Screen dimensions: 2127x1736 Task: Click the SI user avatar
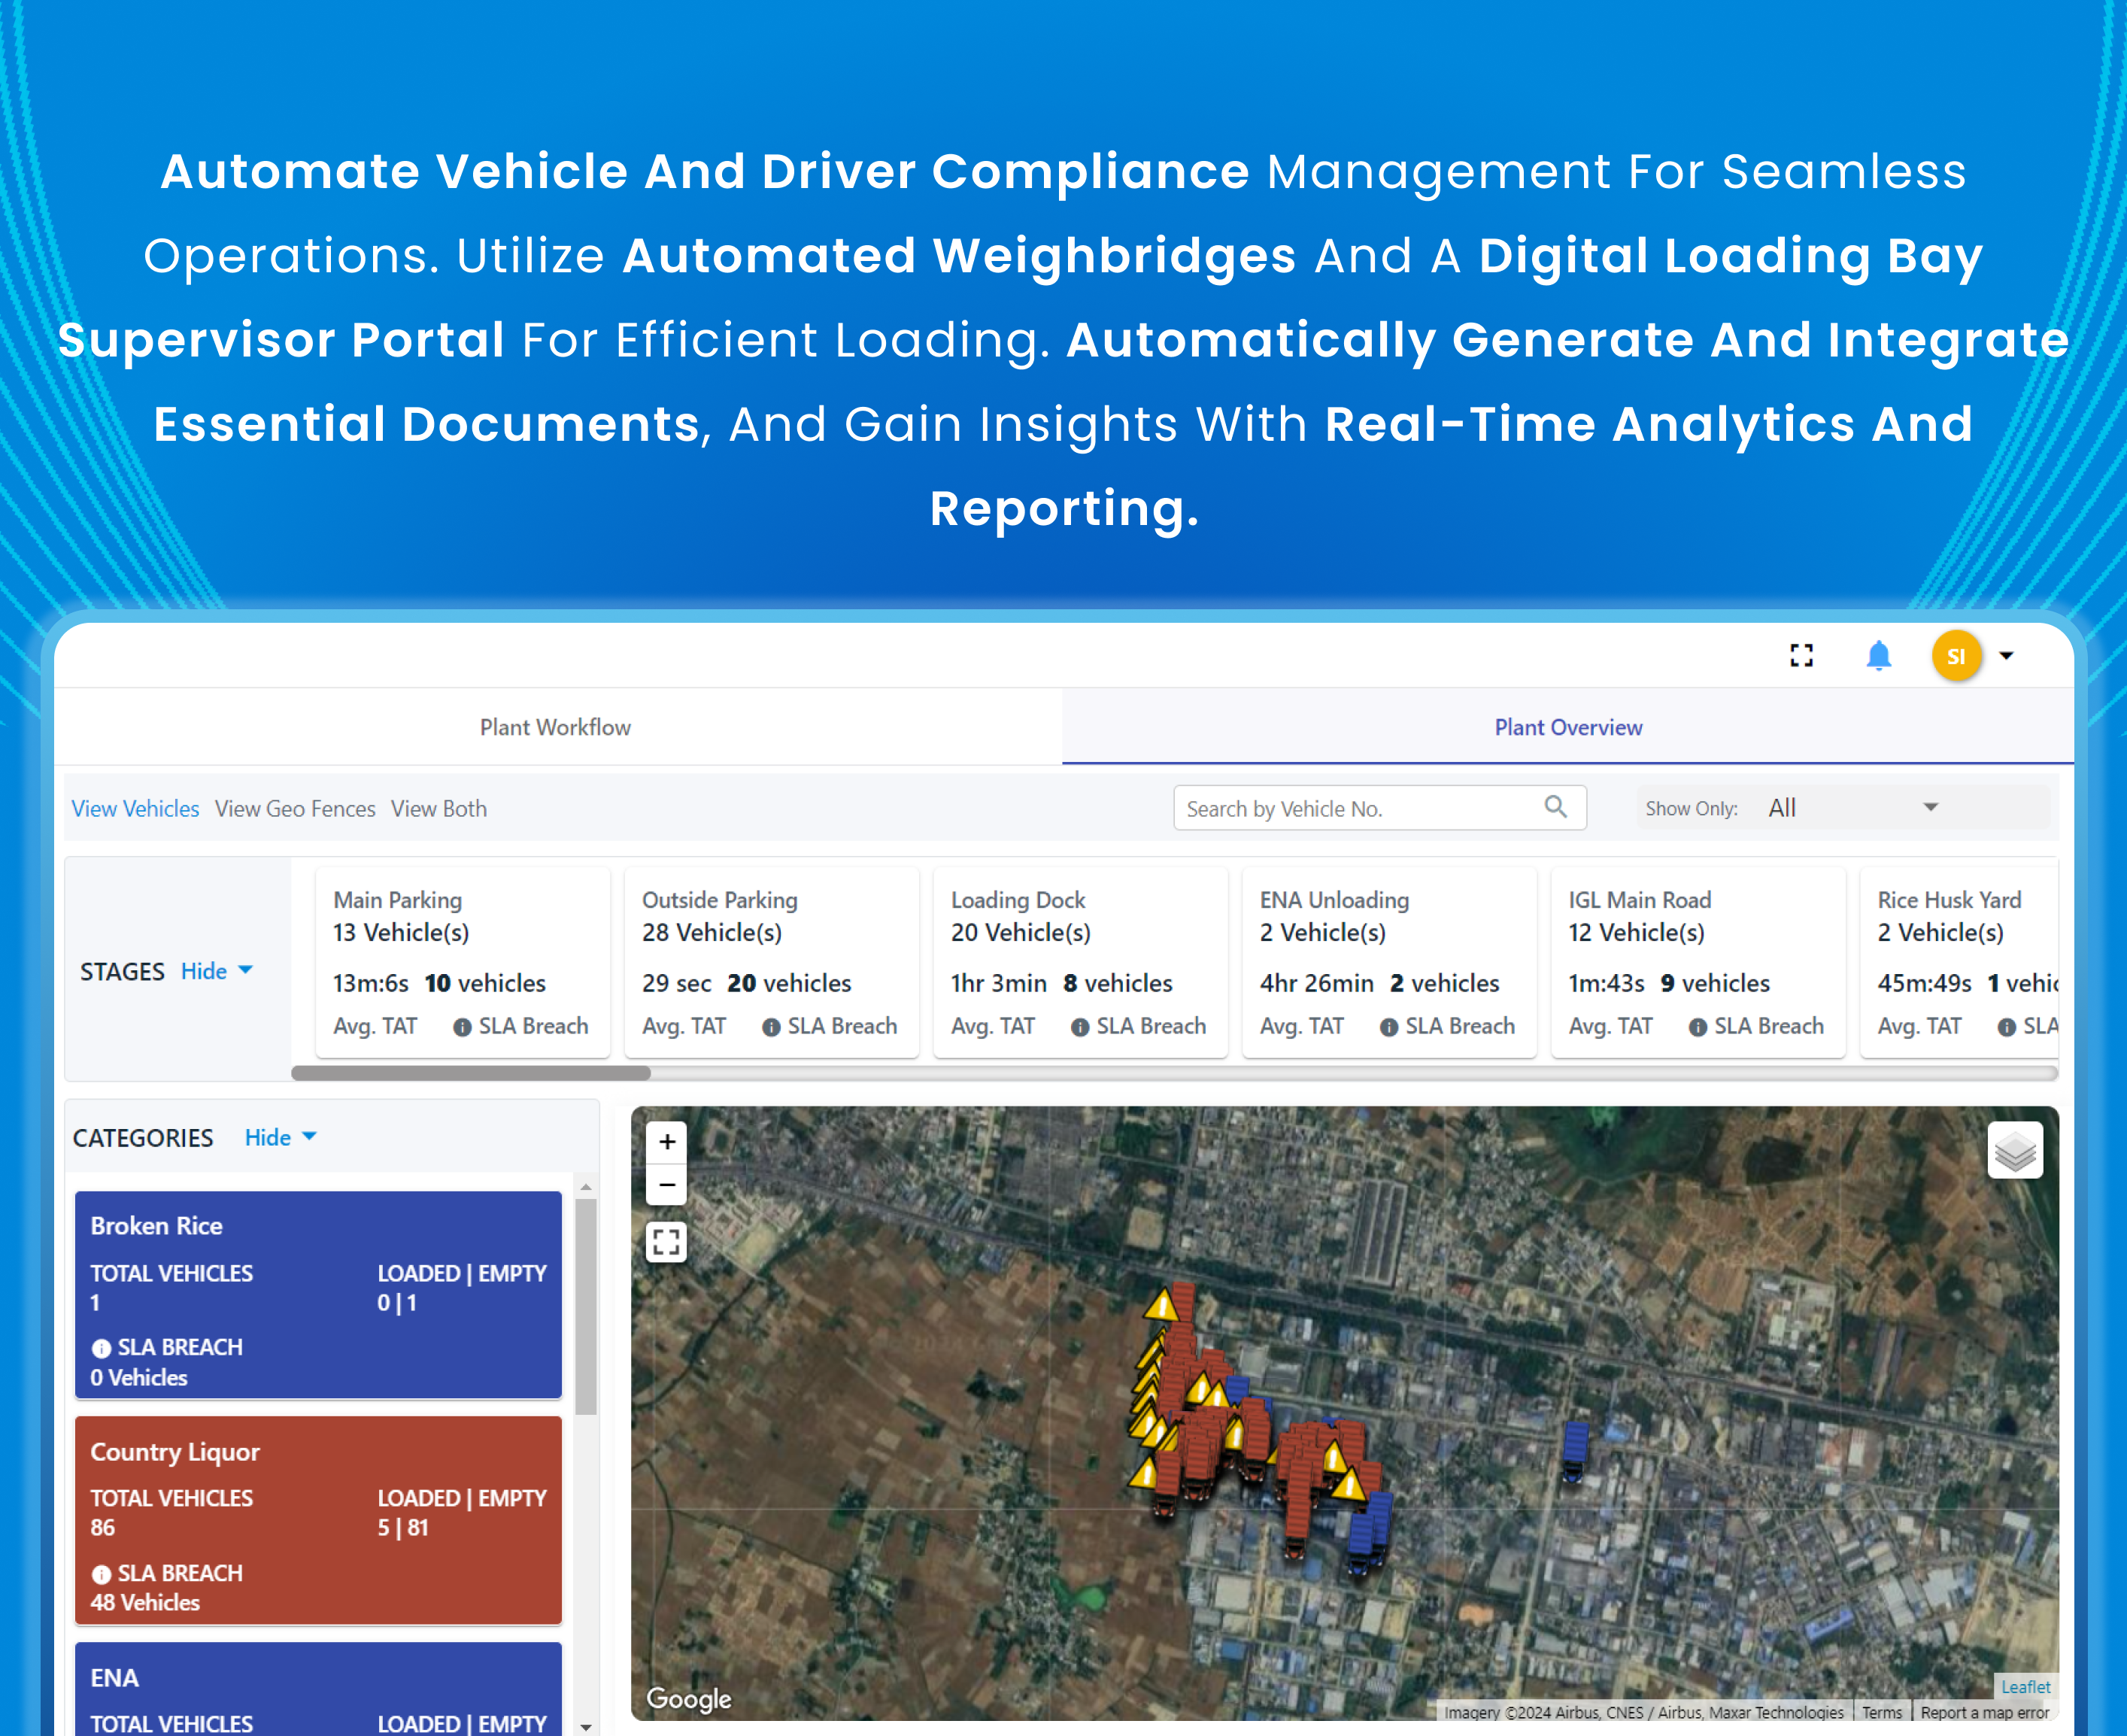[1956, 656]
